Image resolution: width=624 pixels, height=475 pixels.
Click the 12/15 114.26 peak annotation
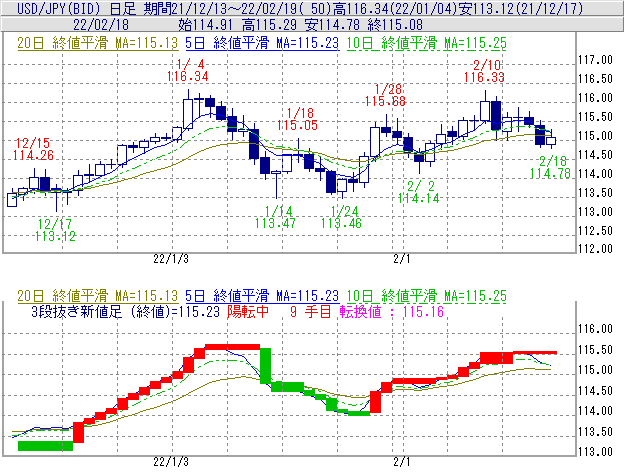(x=33, y=149)
